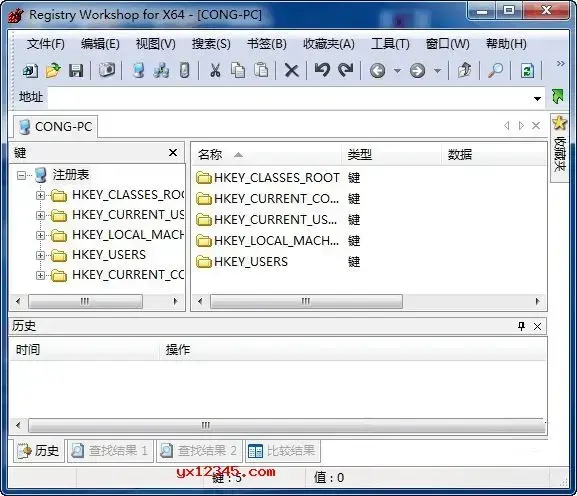The width and height of the screenshot is (577, 496).
Task: Click the copy toolbar icon
Action: coord(238,70)
